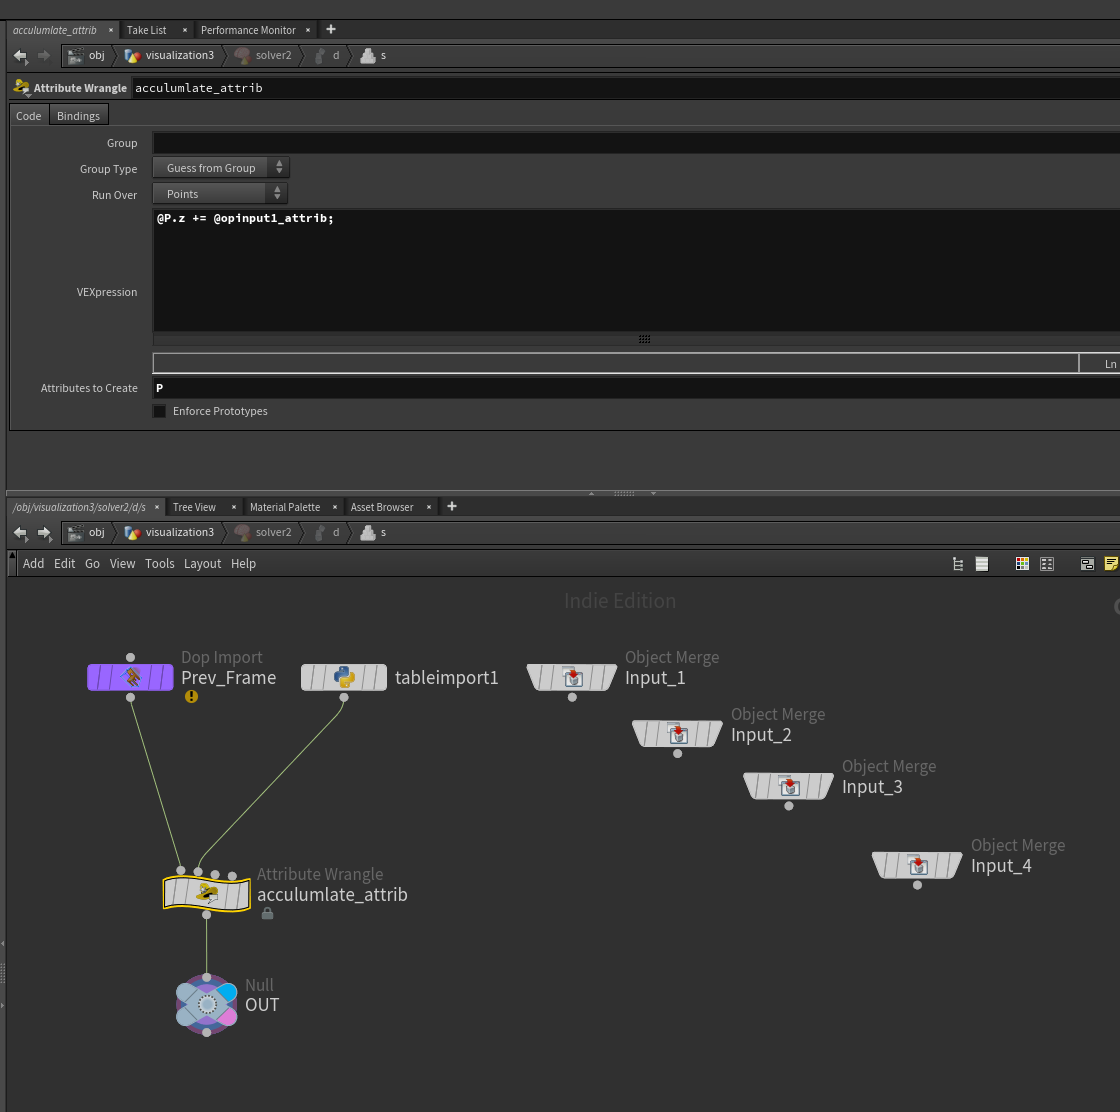This screenshot has width=1120, height=1112.
Task: Select the Input_1 Object Merge node
Action: [x=572, y=677]
